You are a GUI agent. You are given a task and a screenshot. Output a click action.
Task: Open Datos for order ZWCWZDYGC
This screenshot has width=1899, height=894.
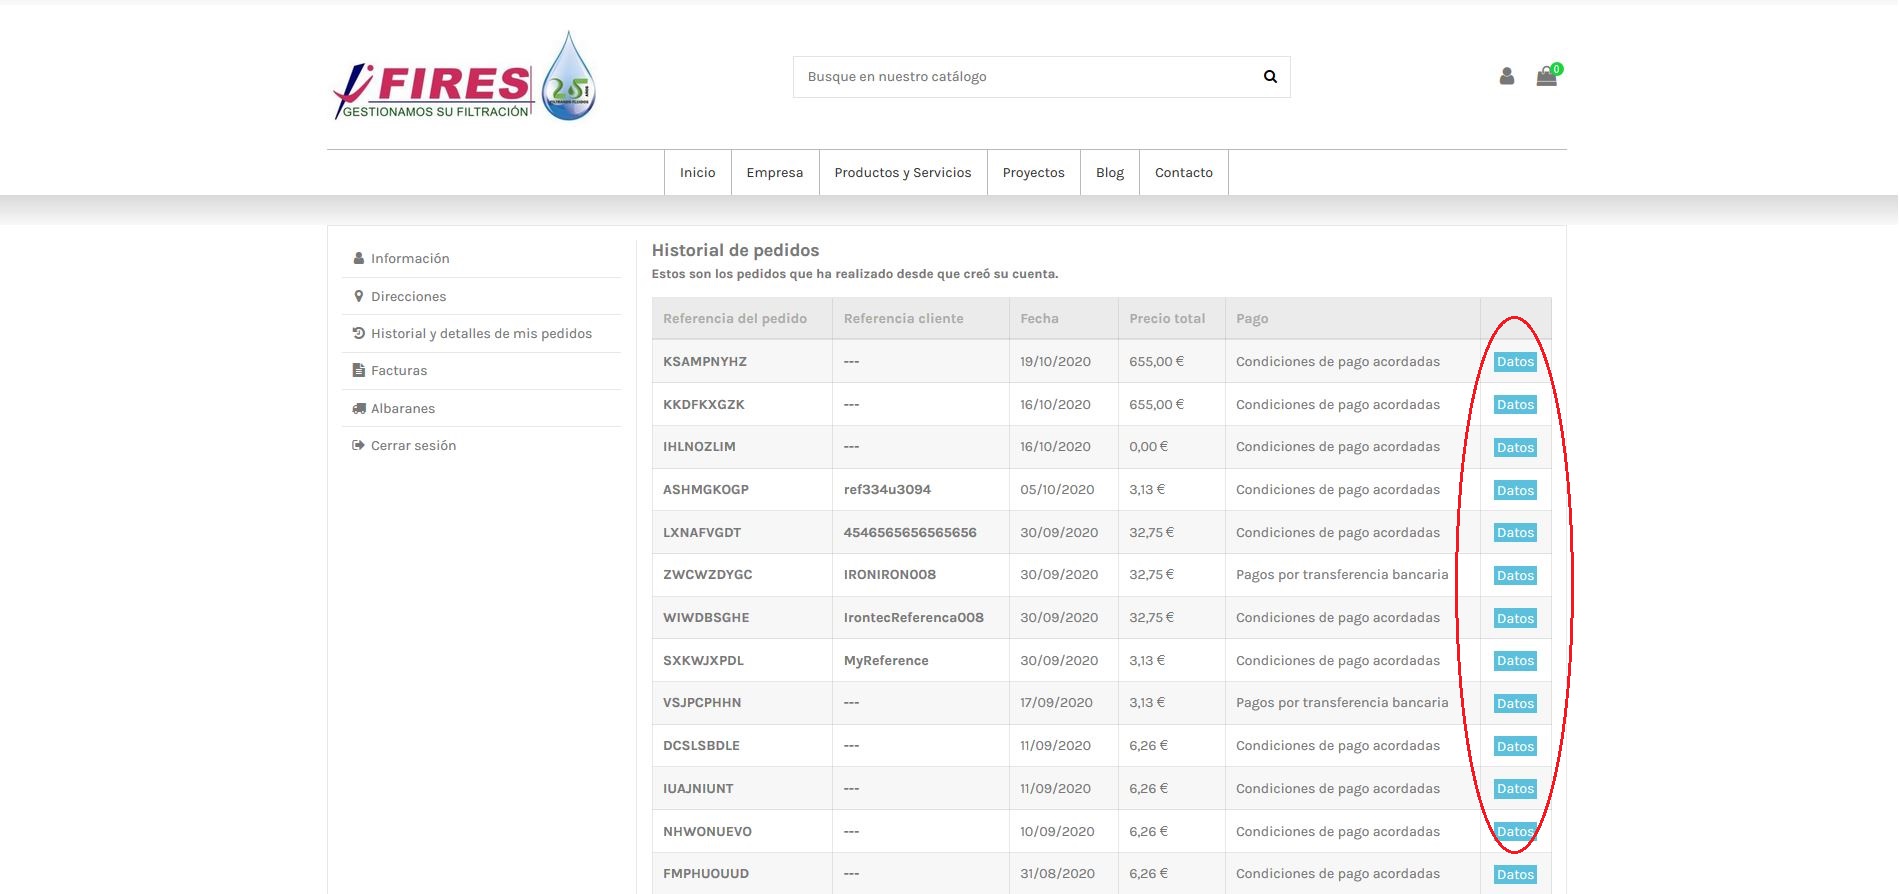click(x=1515, y=576)
